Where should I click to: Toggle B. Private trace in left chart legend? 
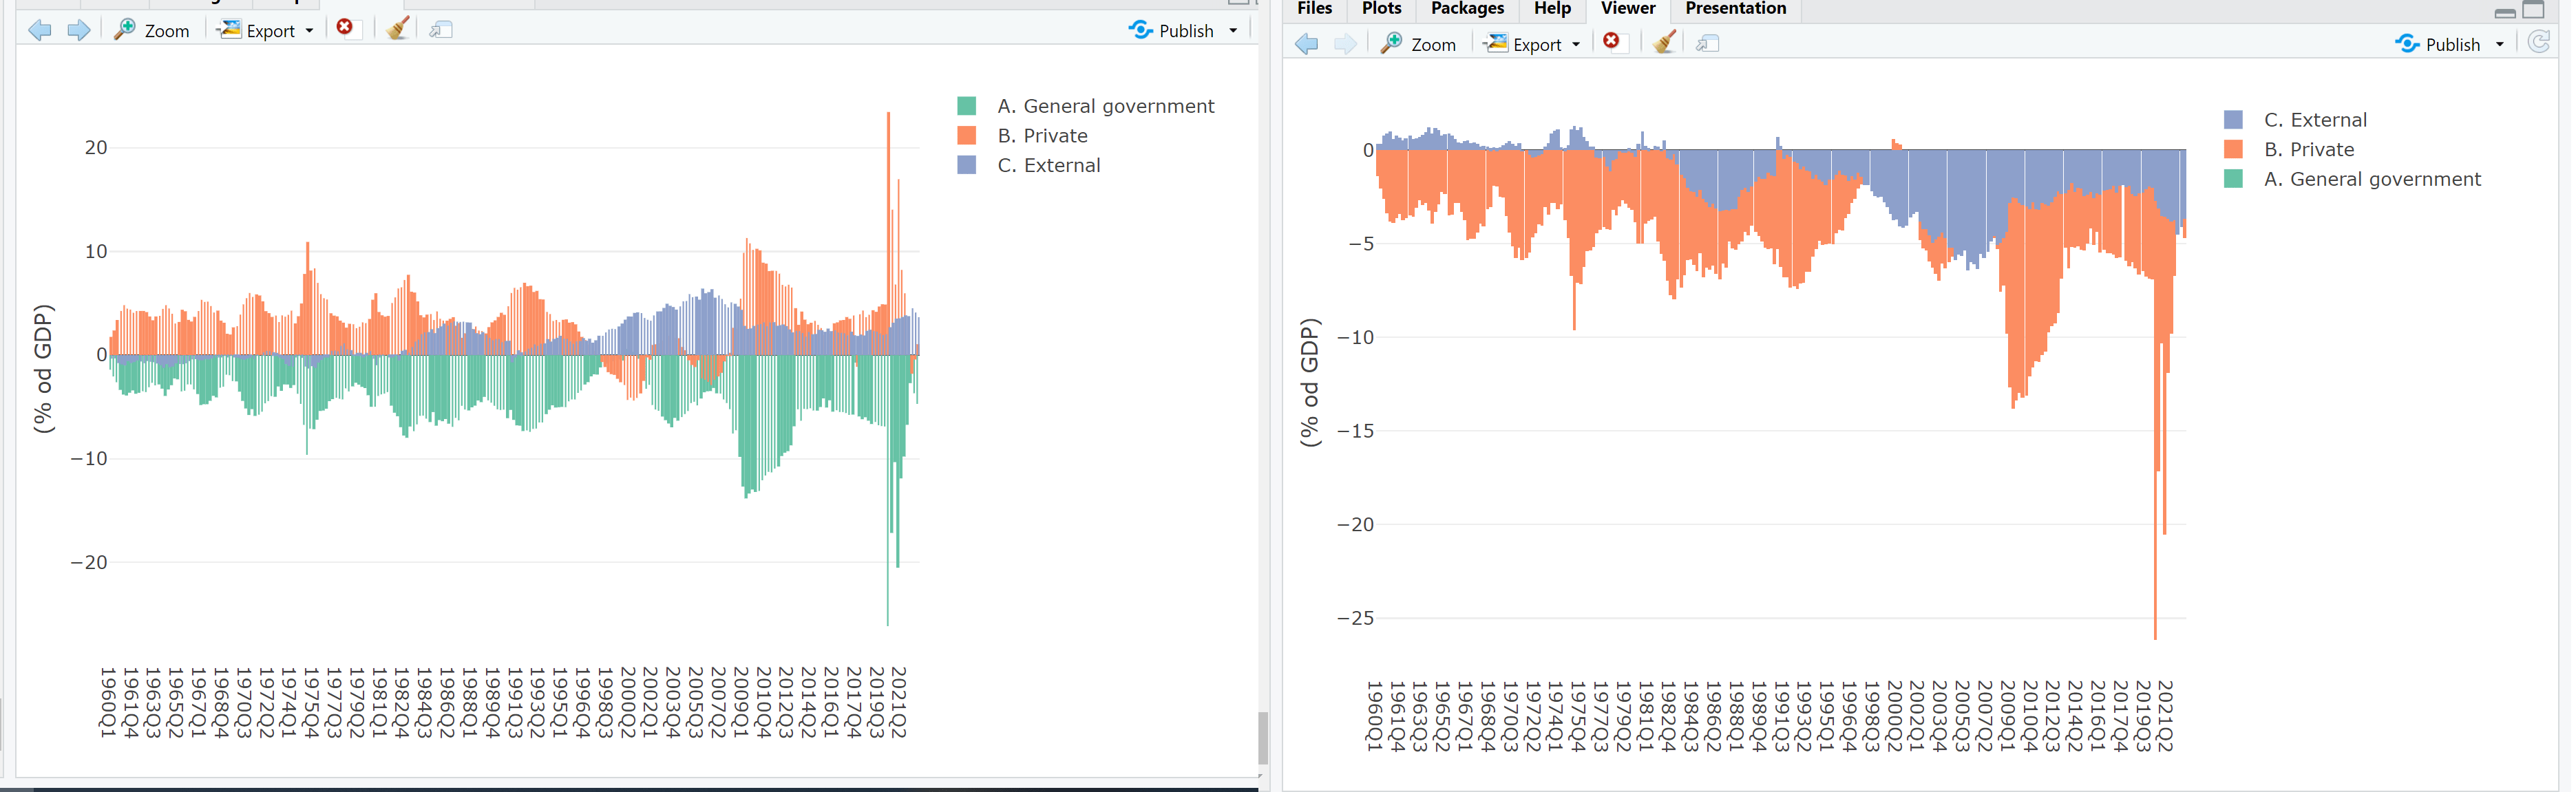(x=1042, y=136)
